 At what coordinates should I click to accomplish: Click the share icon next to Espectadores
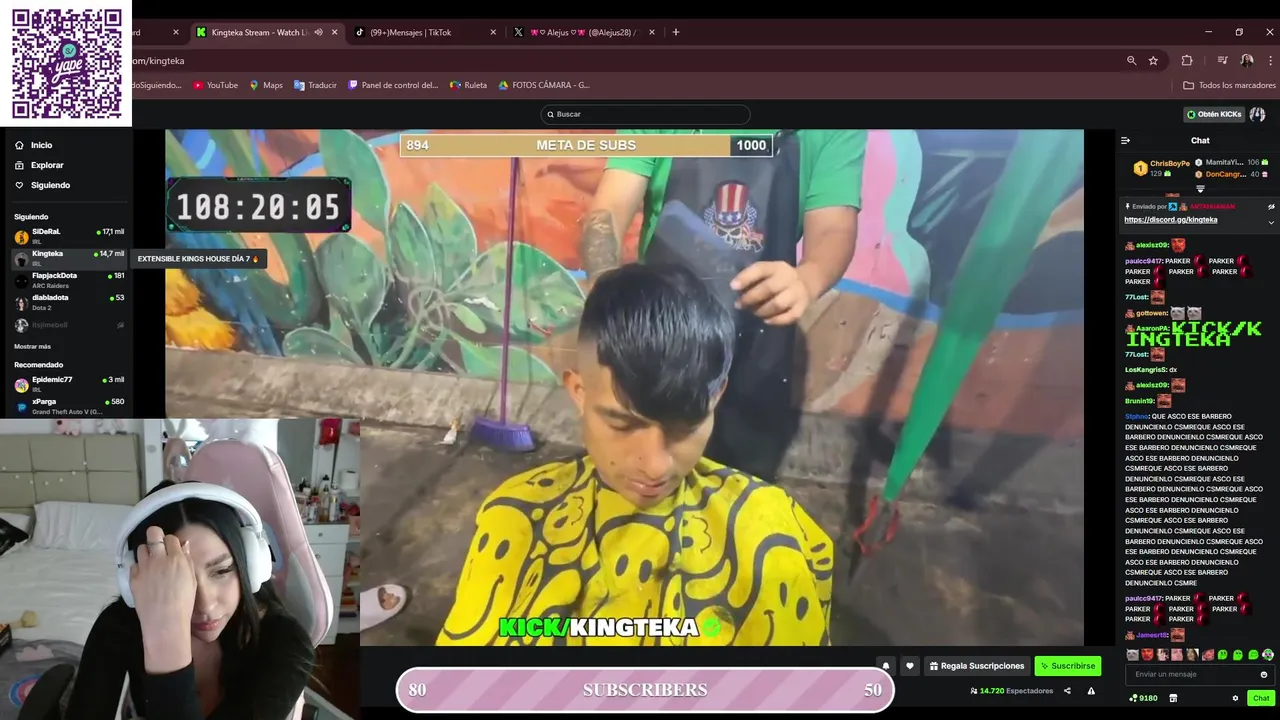1067,691
